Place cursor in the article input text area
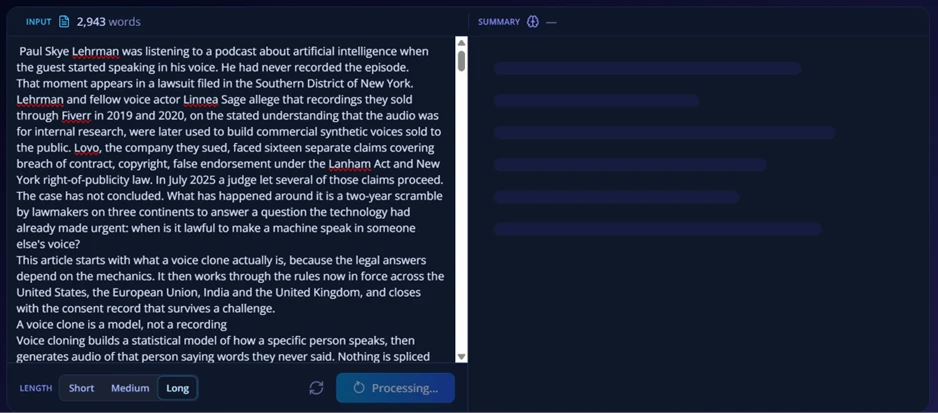938x413 pixels. (230, 199)
